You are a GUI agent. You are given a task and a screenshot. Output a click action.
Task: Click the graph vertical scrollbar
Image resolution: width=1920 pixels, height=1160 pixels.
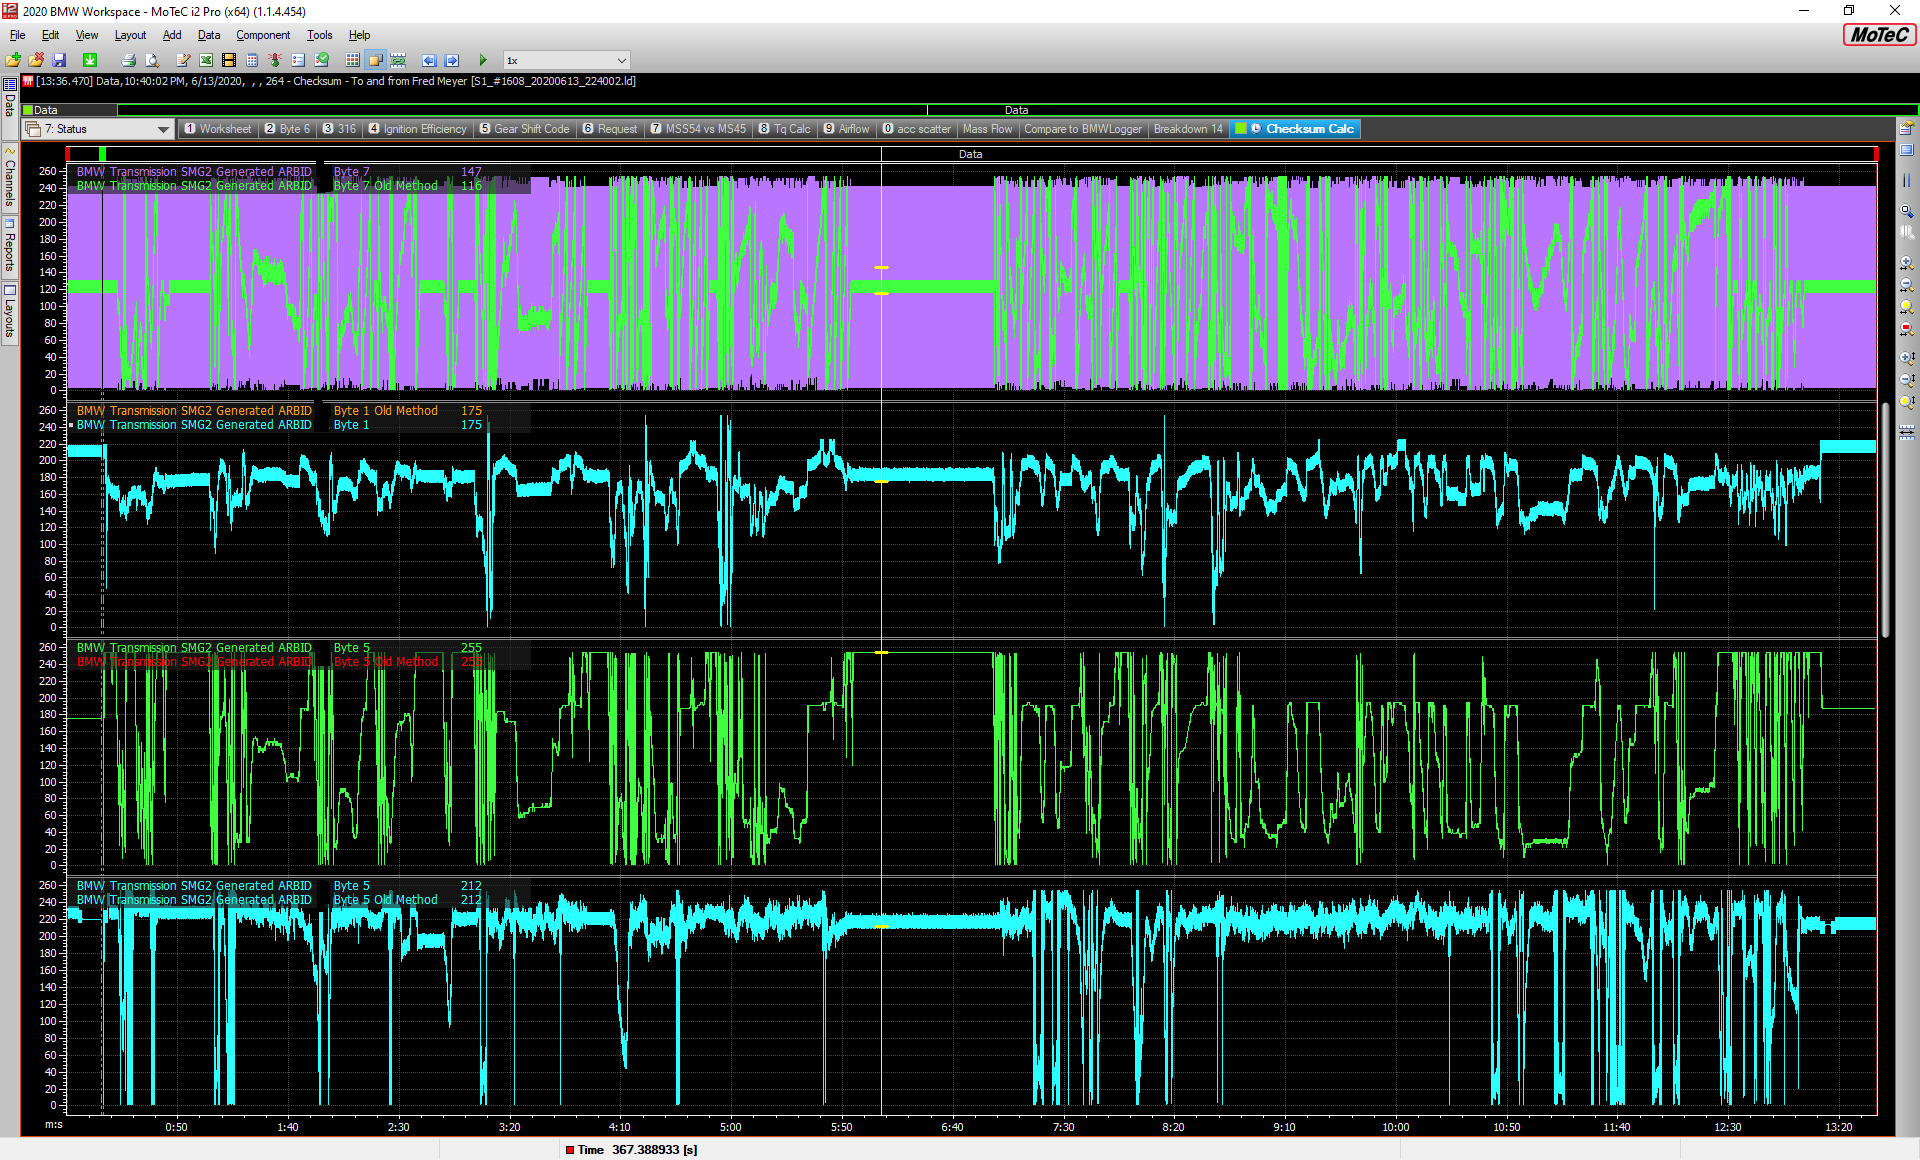pyautogui.click(x=1886, y=520)
